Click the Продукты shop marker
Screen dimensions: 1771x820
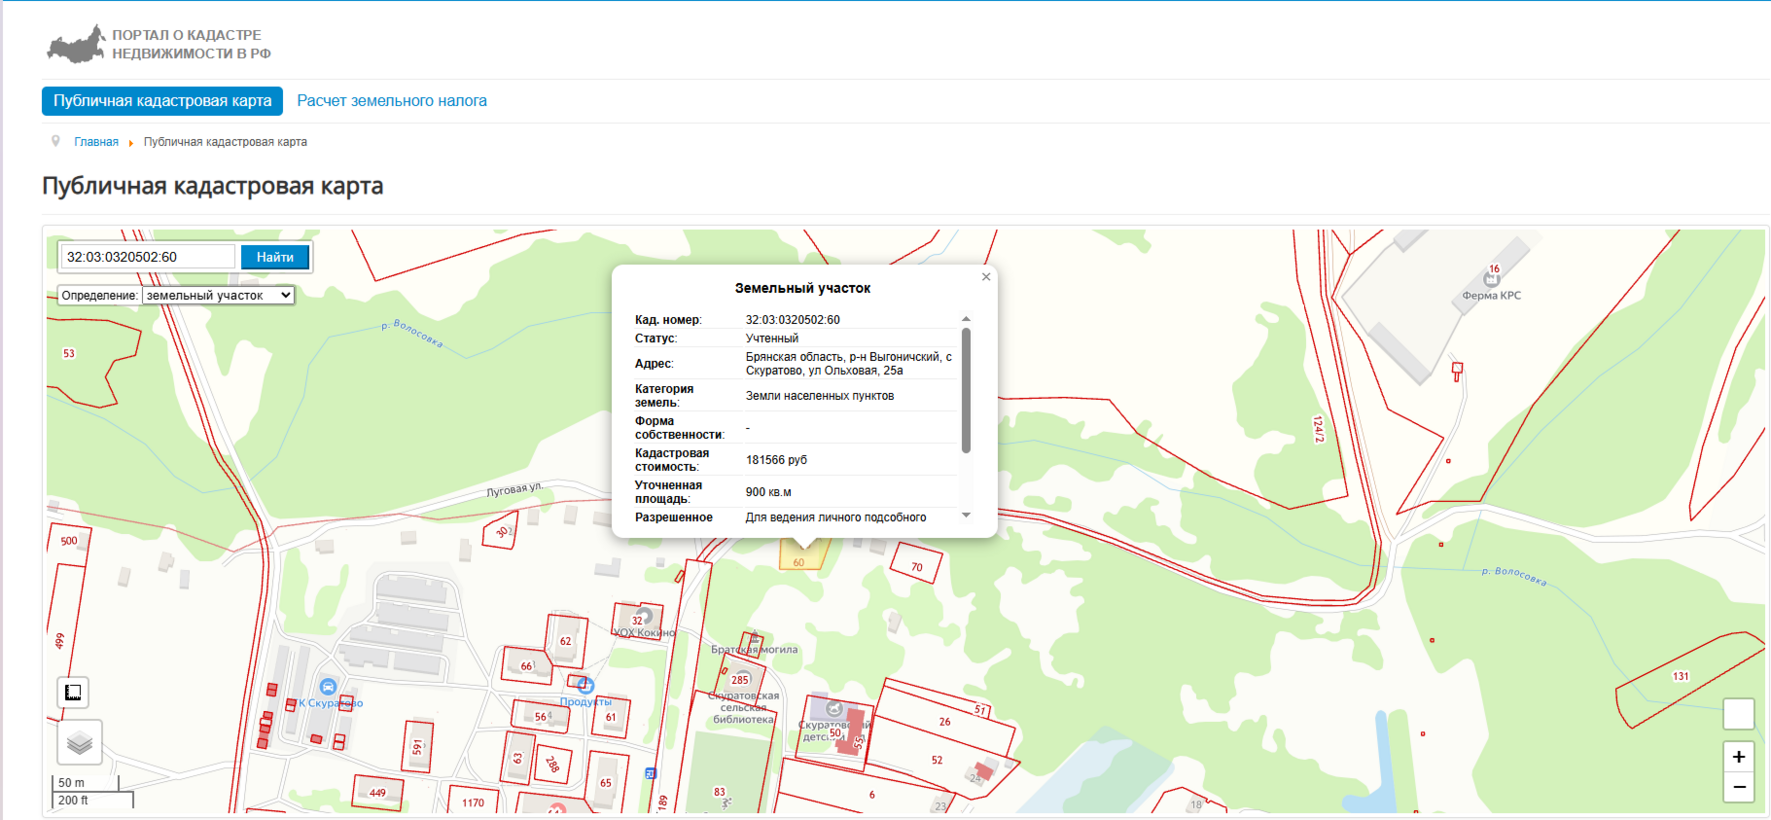tap(585, 685)
